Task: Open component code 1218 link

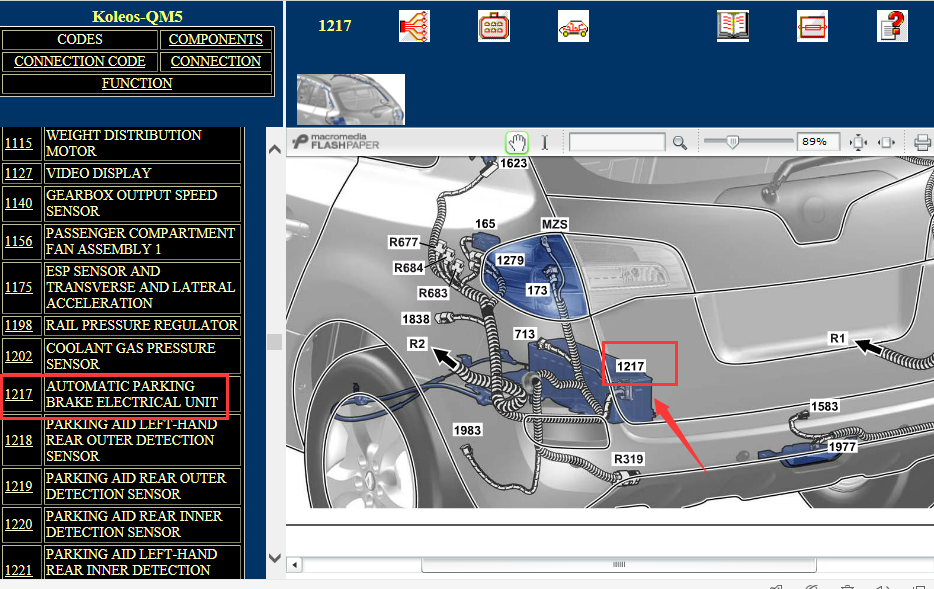Action: tap(18, 440)
